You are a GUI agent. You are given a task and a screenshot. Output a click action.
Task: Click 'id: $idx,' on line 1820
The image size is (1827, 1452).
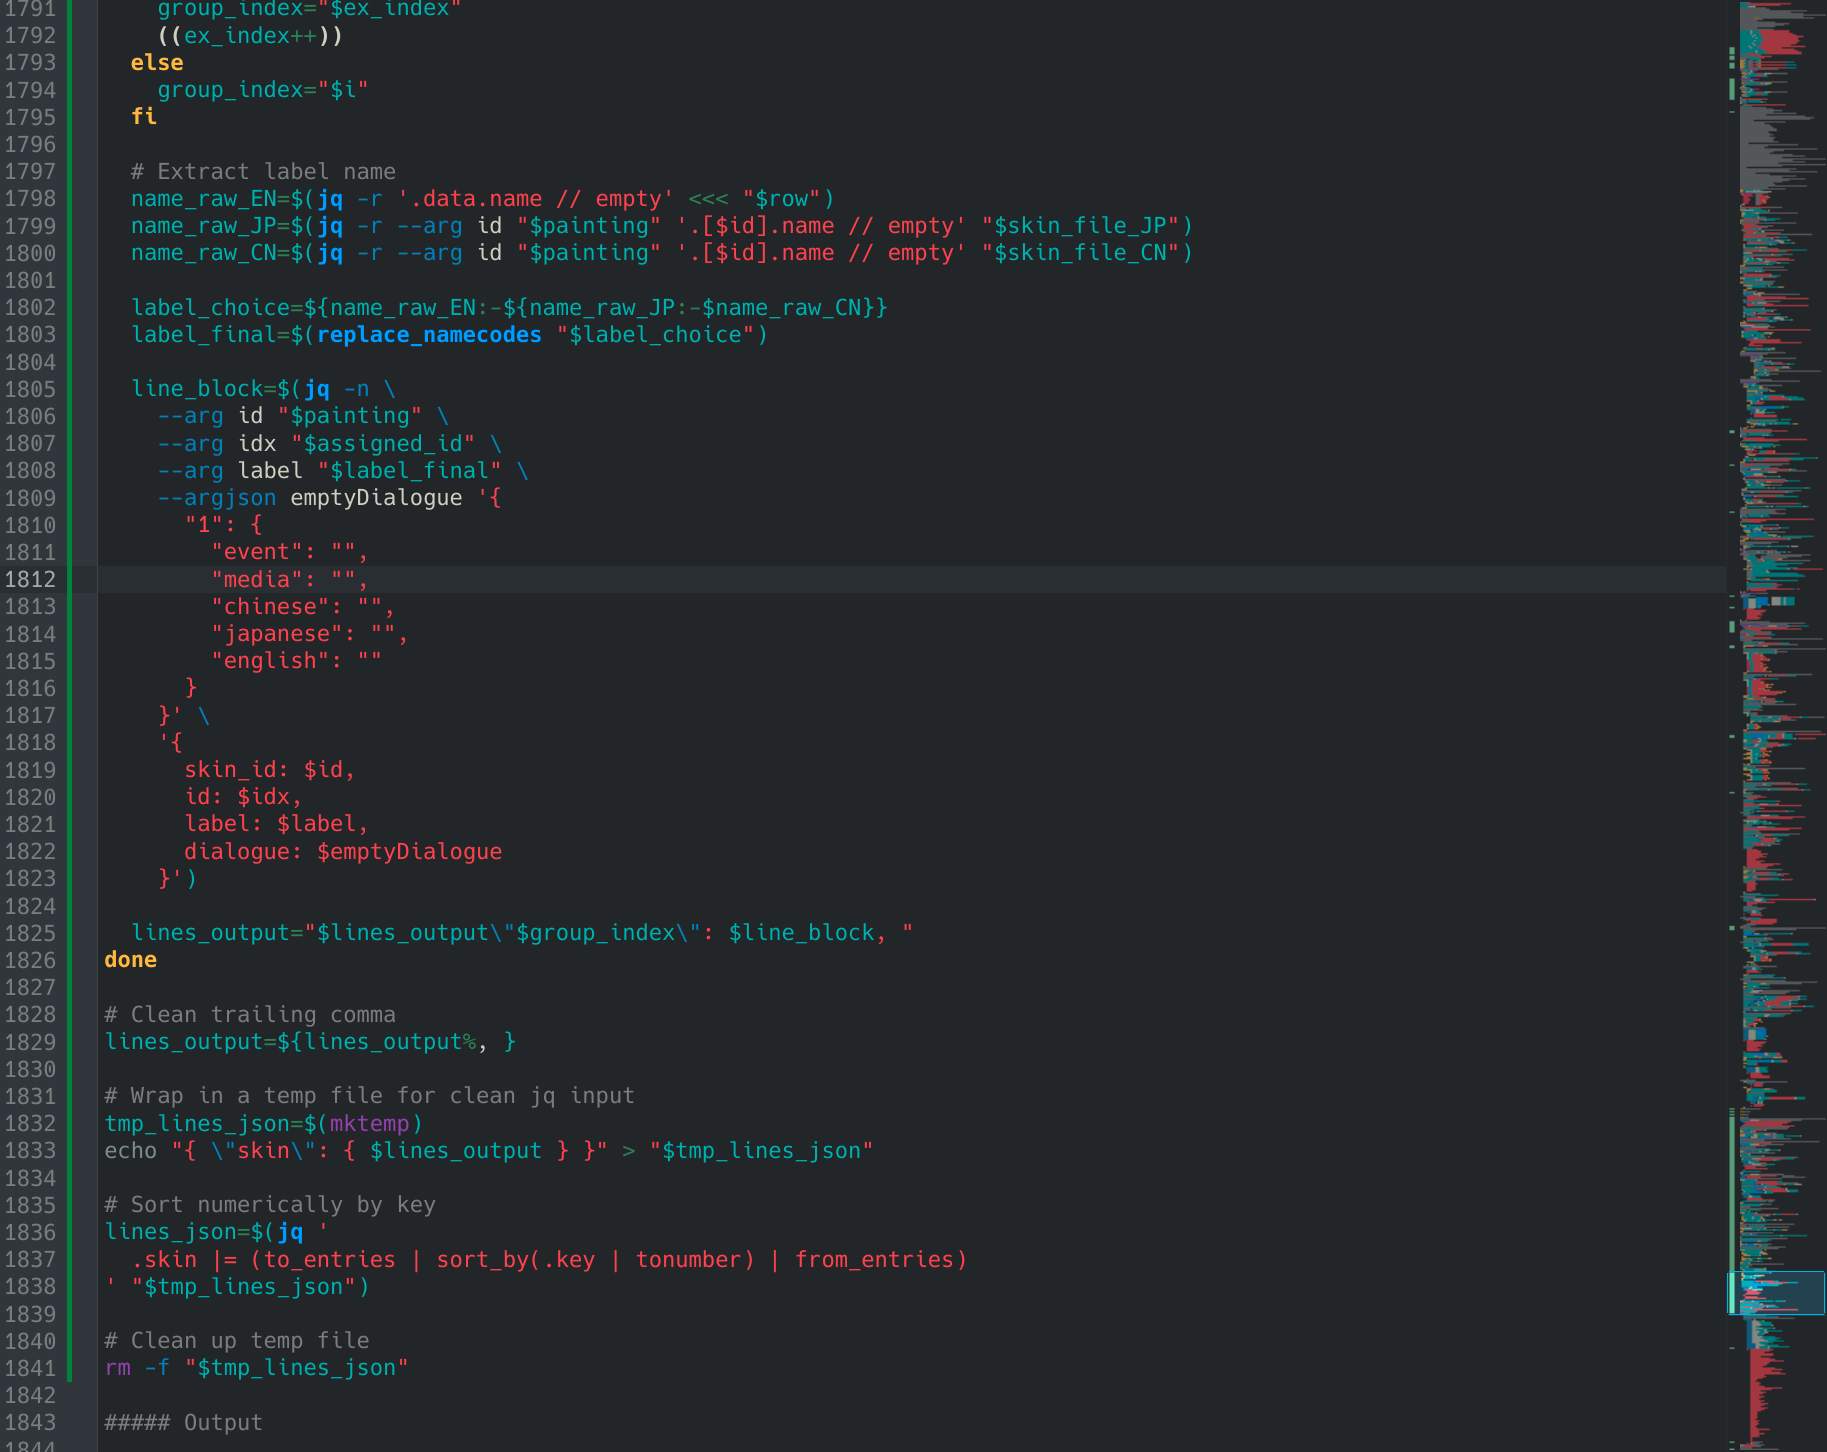pos(243,796)
